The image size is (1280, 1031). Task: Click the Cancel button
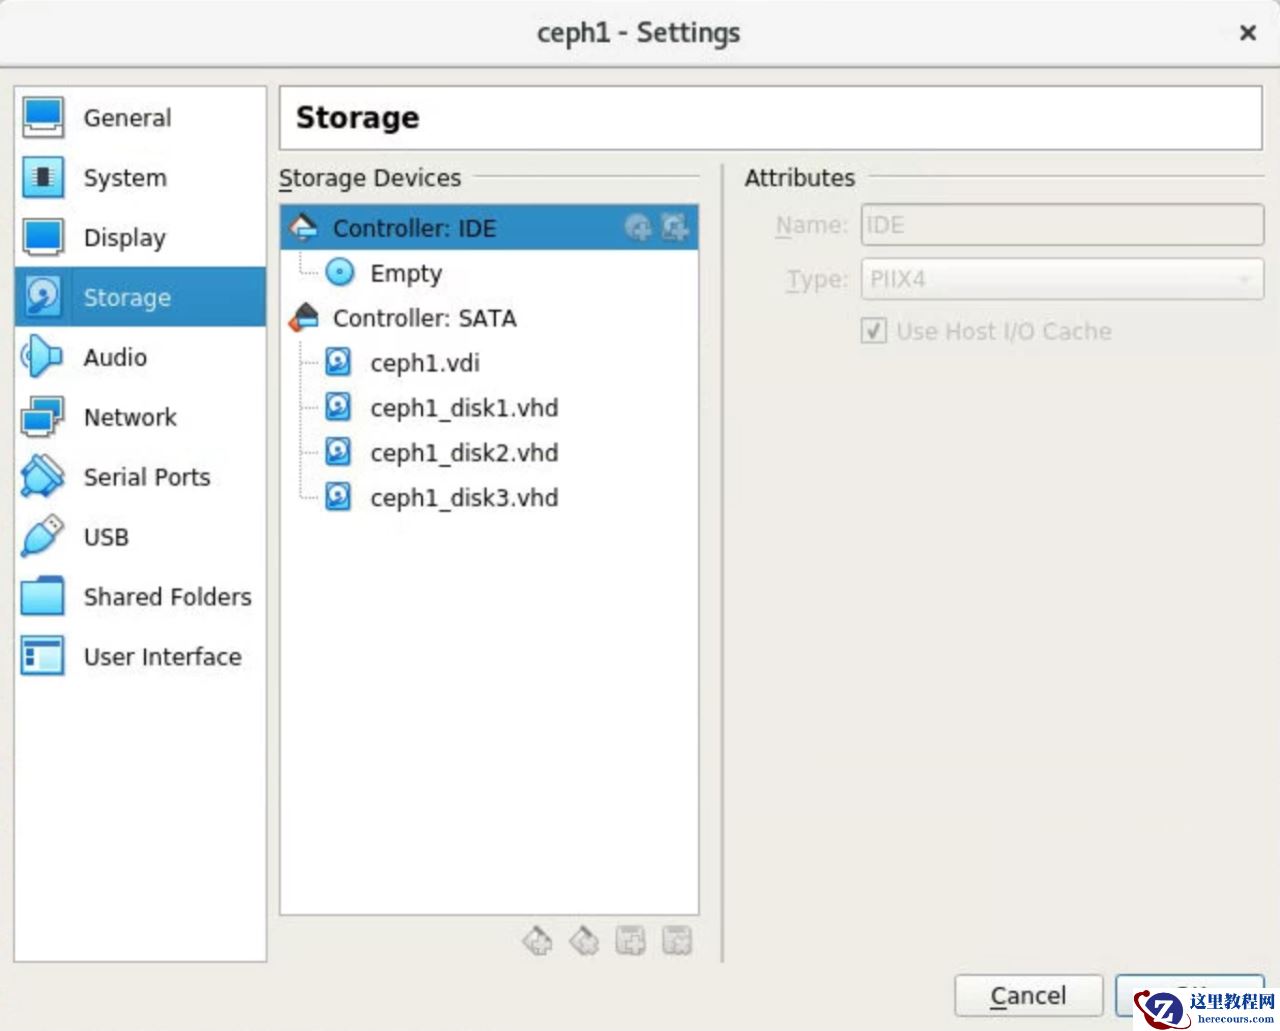(1028, 996)
